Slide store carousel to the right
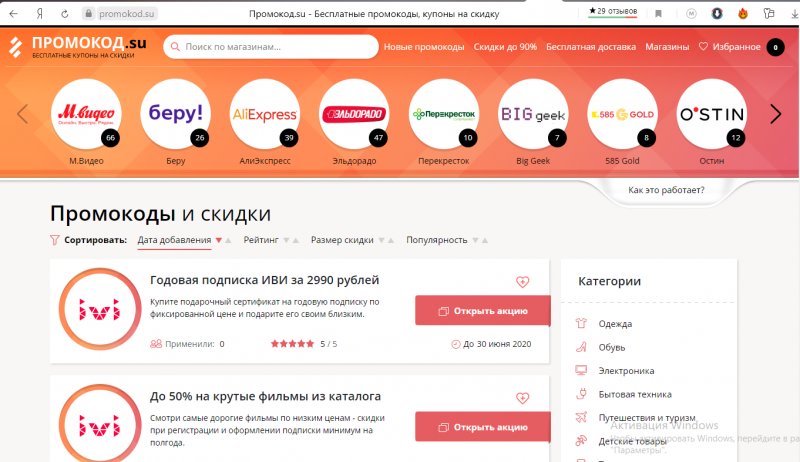800x462 pixels. pyautogui.click(x=776, y=114)
